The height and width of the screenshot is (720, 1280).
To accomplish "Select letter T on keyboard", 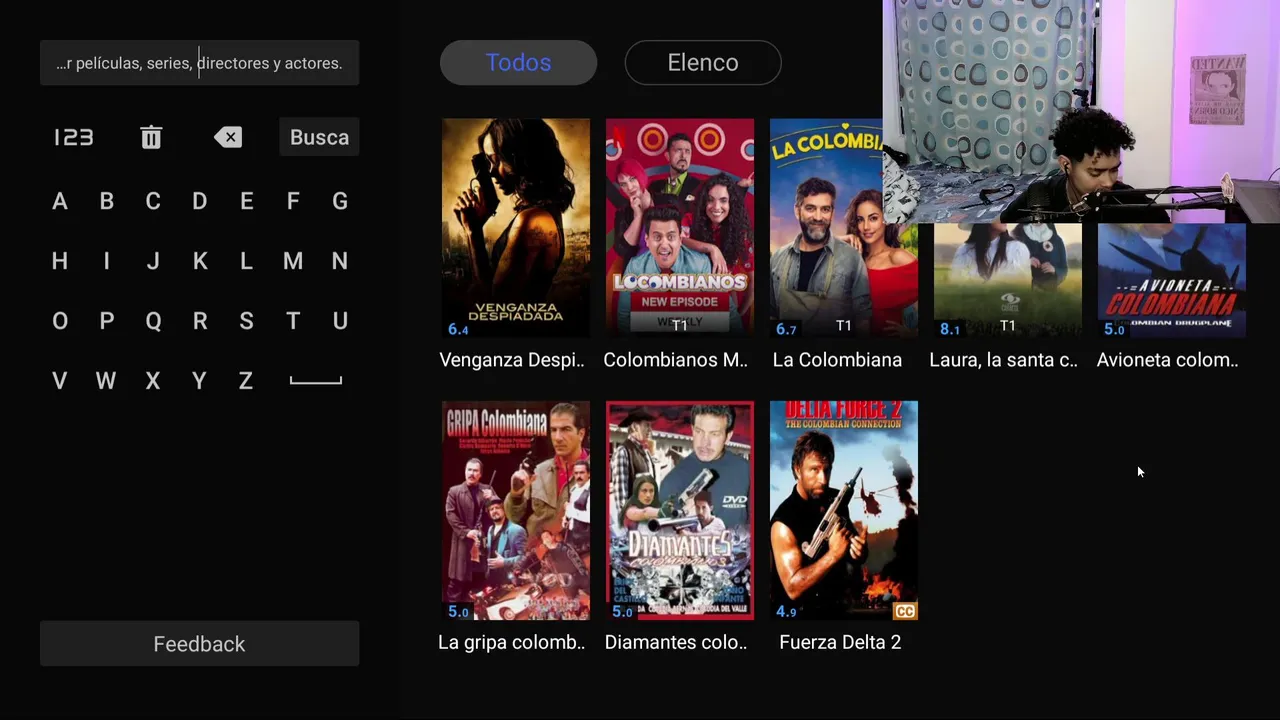I will click(293, 321).
